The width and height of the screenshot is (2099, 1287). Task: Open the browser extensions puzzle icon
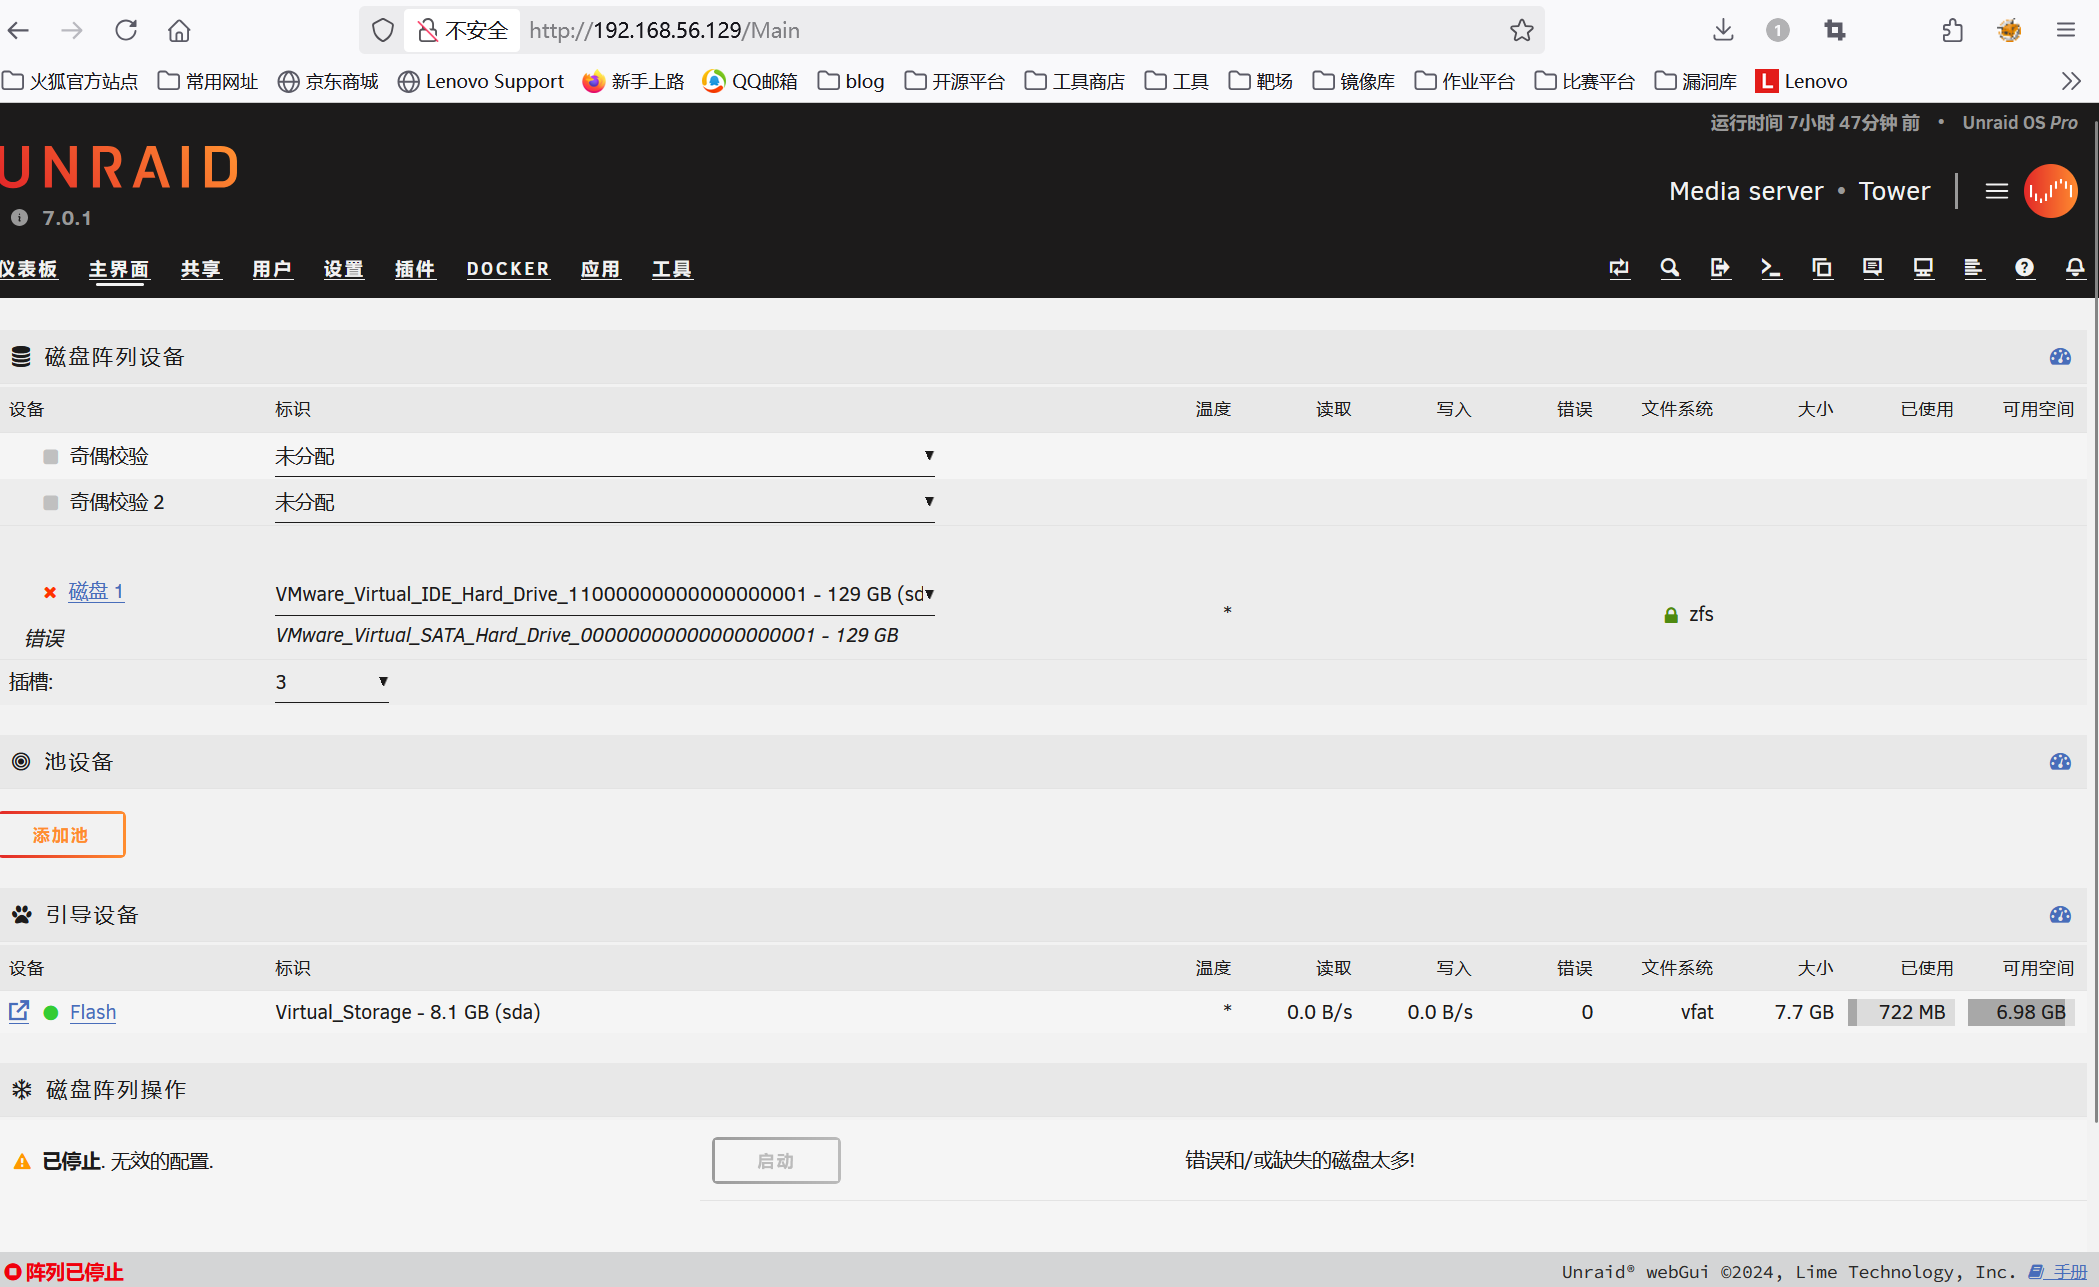click(x=1952, y=30)
